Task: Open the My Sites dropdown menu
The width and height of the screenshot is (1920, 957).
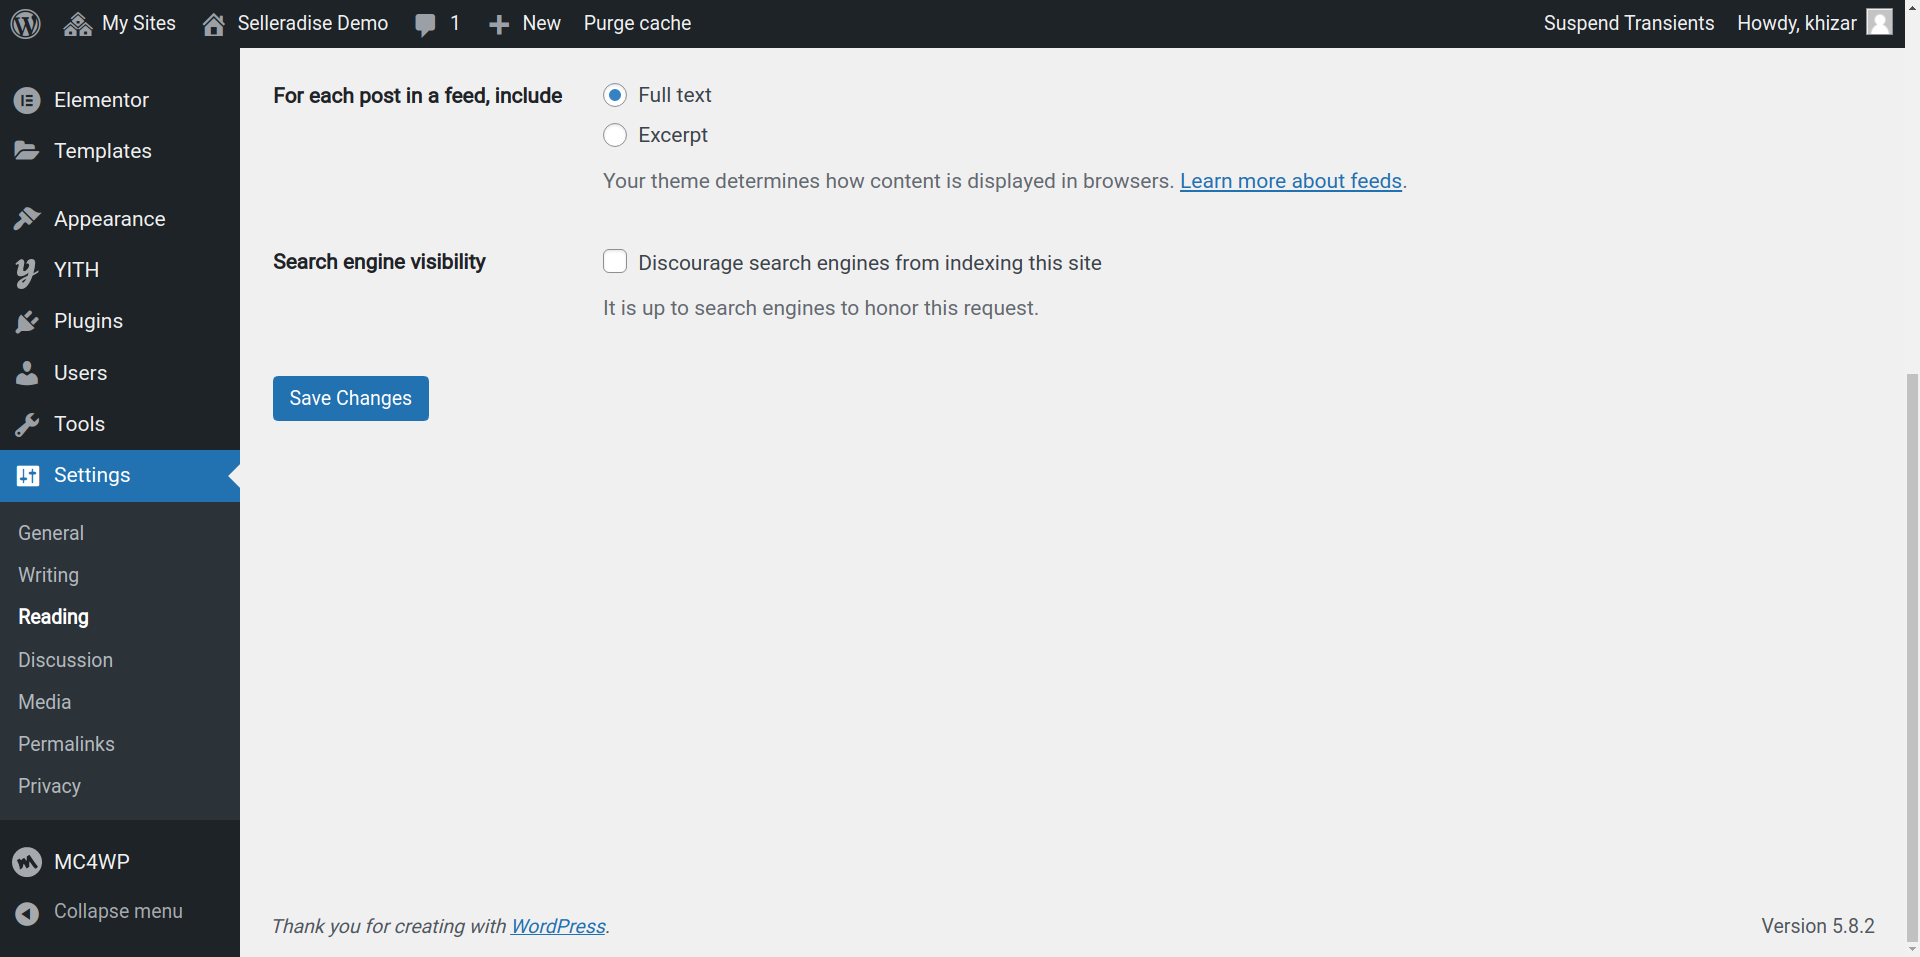Action: pyautogui.click(x=120, y=23)
